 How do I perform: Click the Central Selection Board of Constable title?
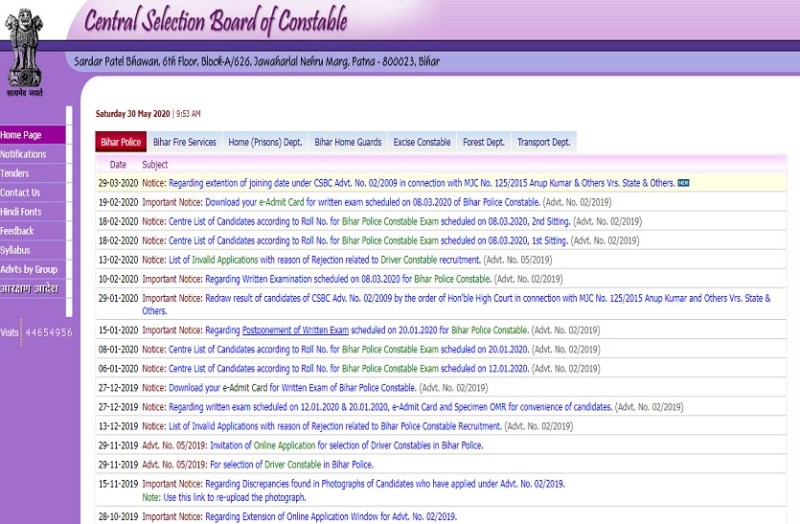215,20
